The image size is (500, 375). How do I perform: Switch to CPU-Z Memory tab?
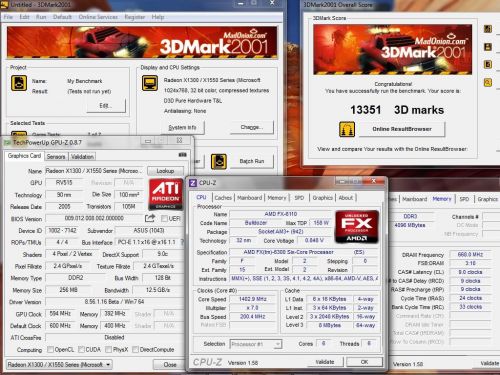point(277,198)
